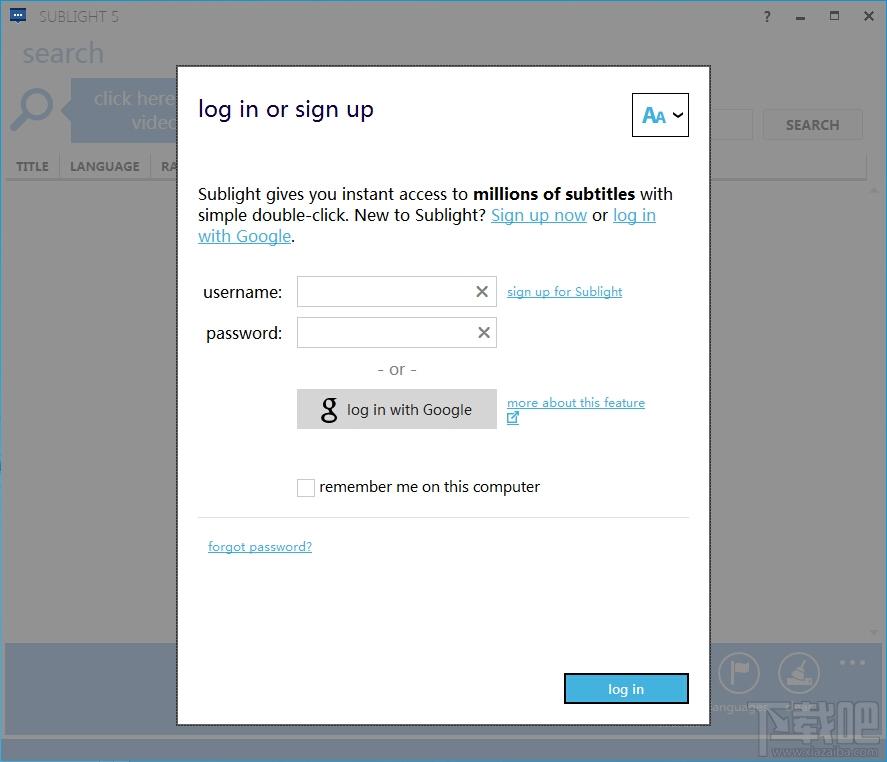Enable remember me on this computer checkbox
Screen dimensions: 887x762
[306, 488]
